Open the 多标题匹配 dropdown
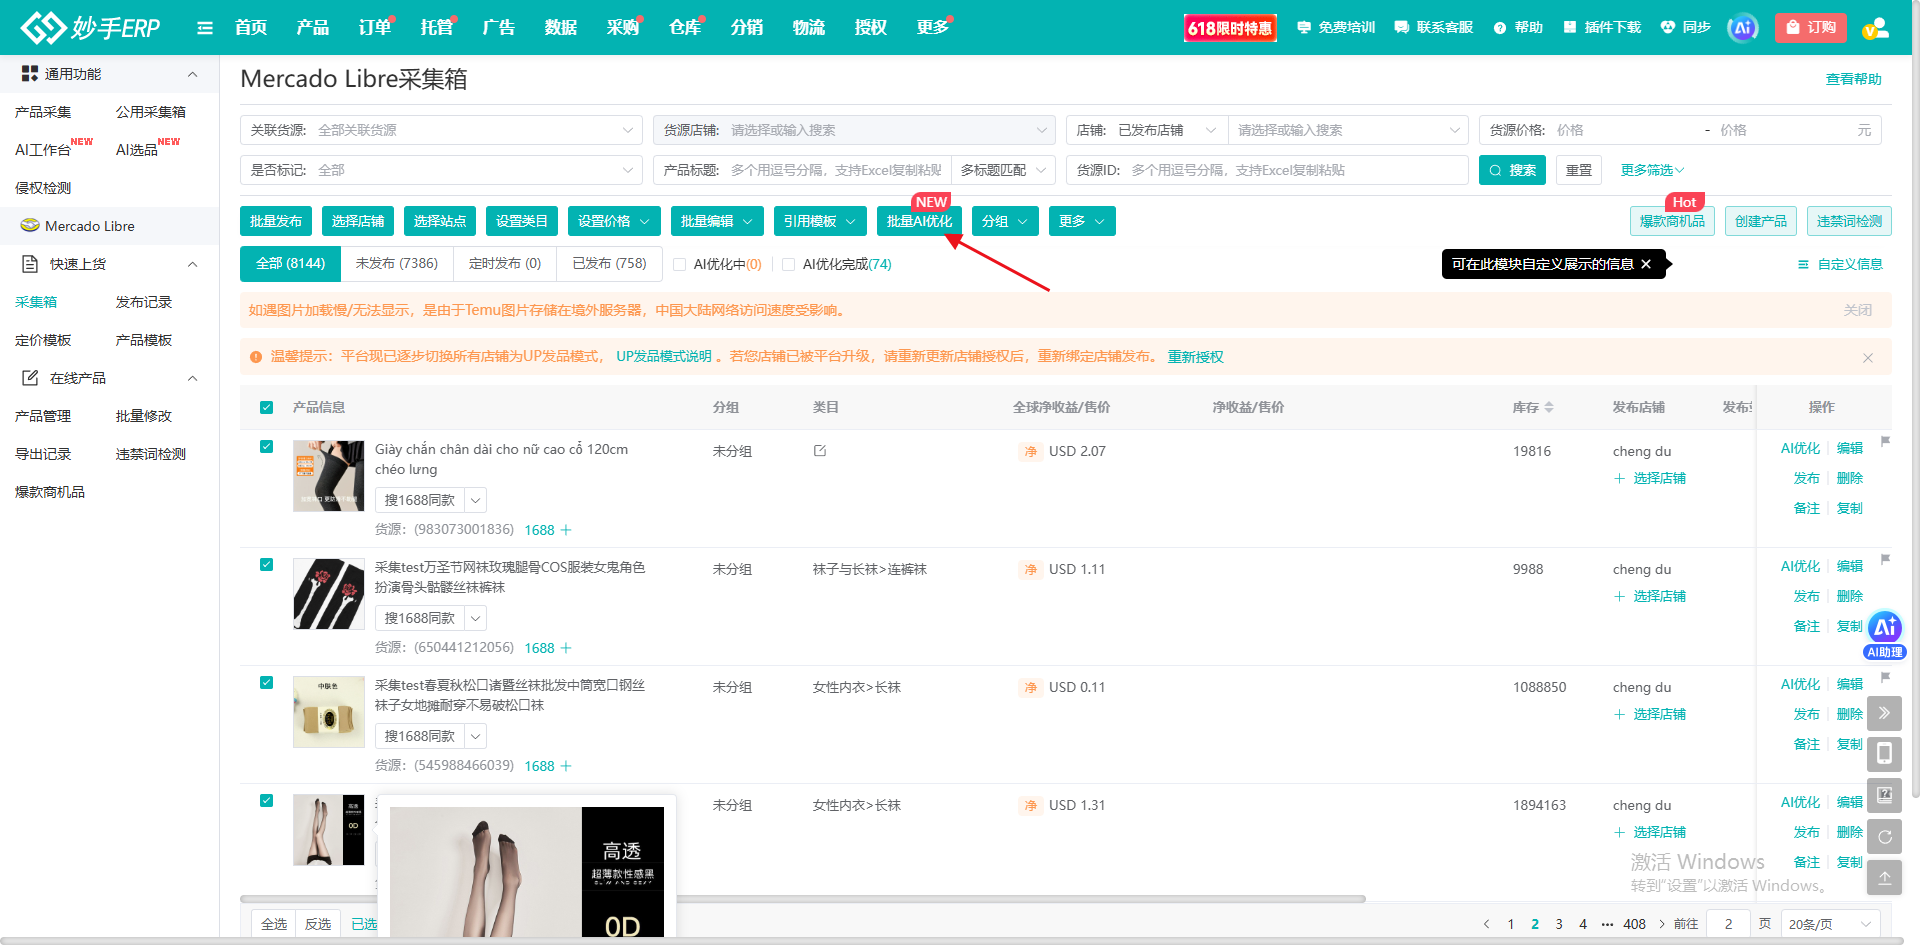The width and height of the screenshot is (1920, 945). tap(1003, 170)
